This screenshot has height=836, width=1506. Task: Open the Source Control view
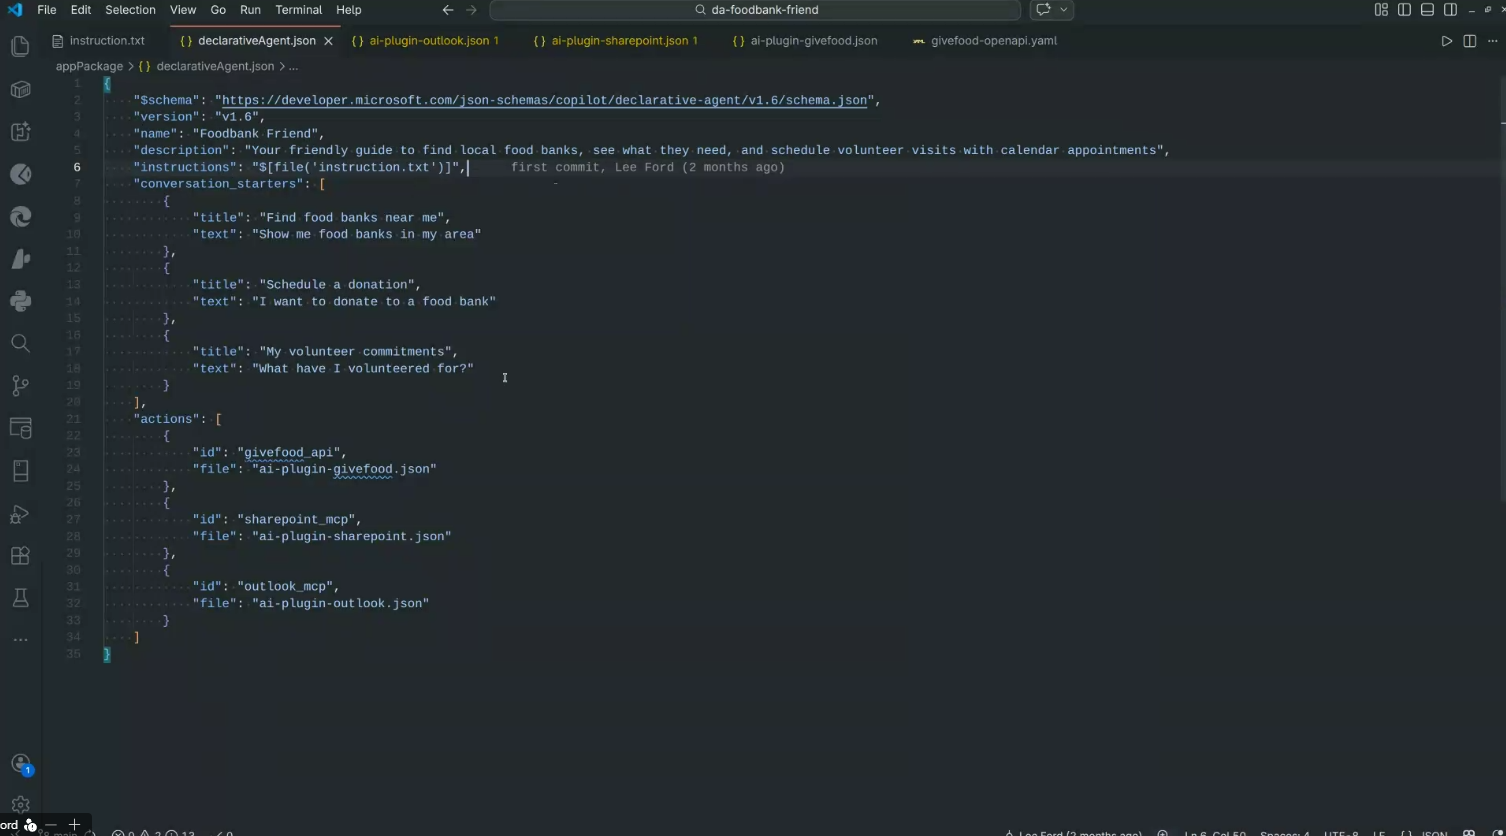click(x=20, y=386)
